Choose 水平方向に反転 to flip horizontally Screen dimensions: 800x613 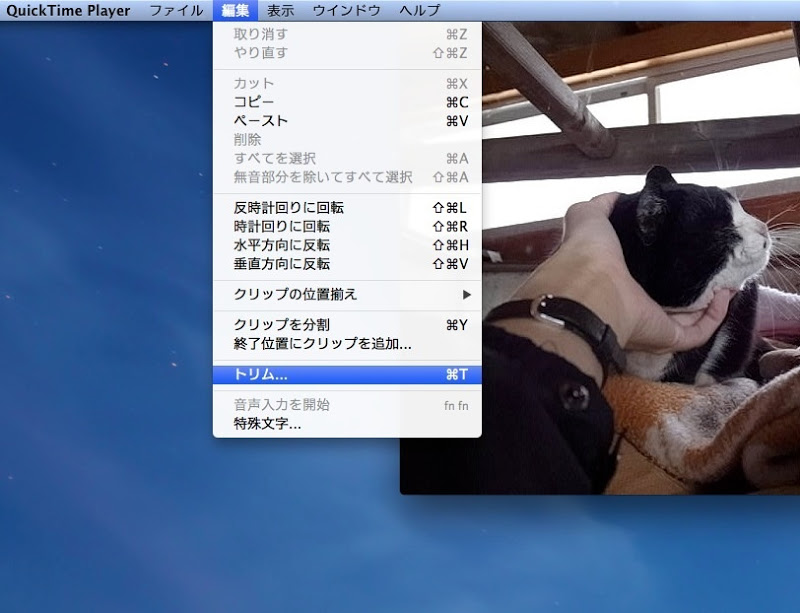(347, 245)
